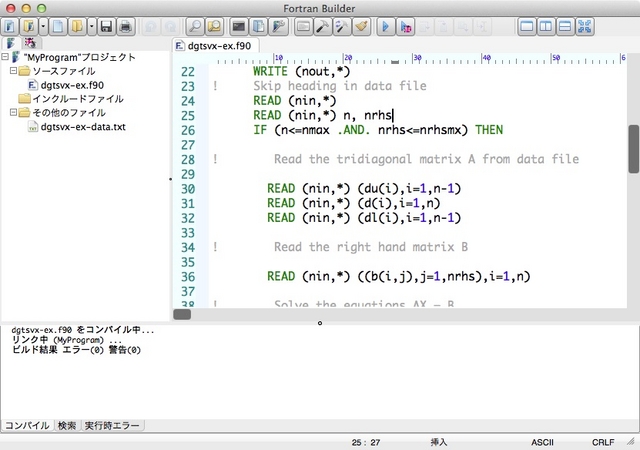
Task: Click the editor horizontal scrollbar thumb
Action: coord(182,314)
